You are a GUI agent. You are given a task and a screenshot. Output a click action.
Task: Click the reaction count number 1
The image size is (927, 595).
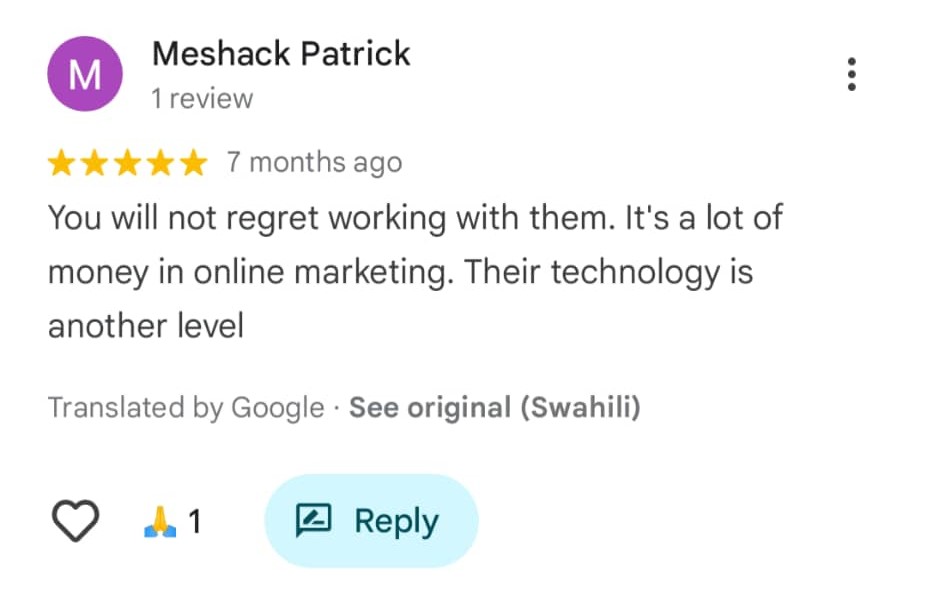pos(195,521)
